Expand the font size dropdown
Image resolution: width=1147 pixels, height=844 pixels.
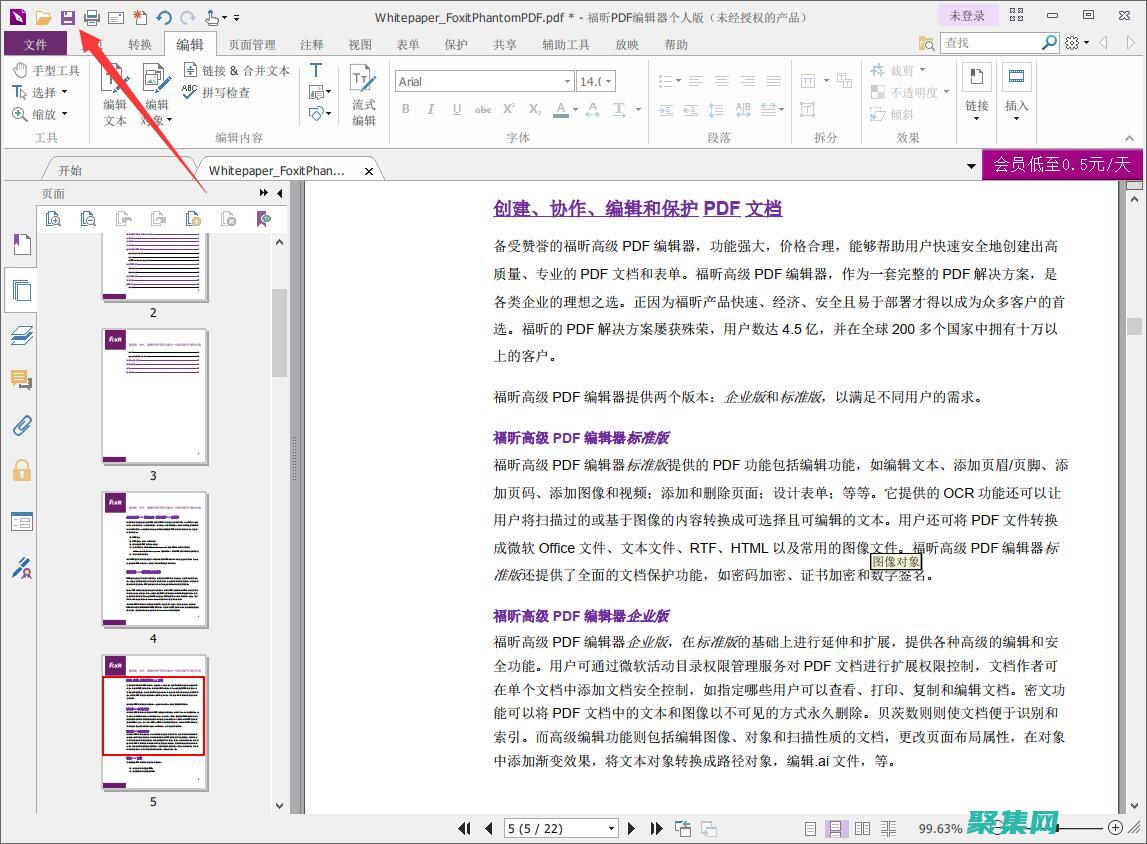pos(608,81)
